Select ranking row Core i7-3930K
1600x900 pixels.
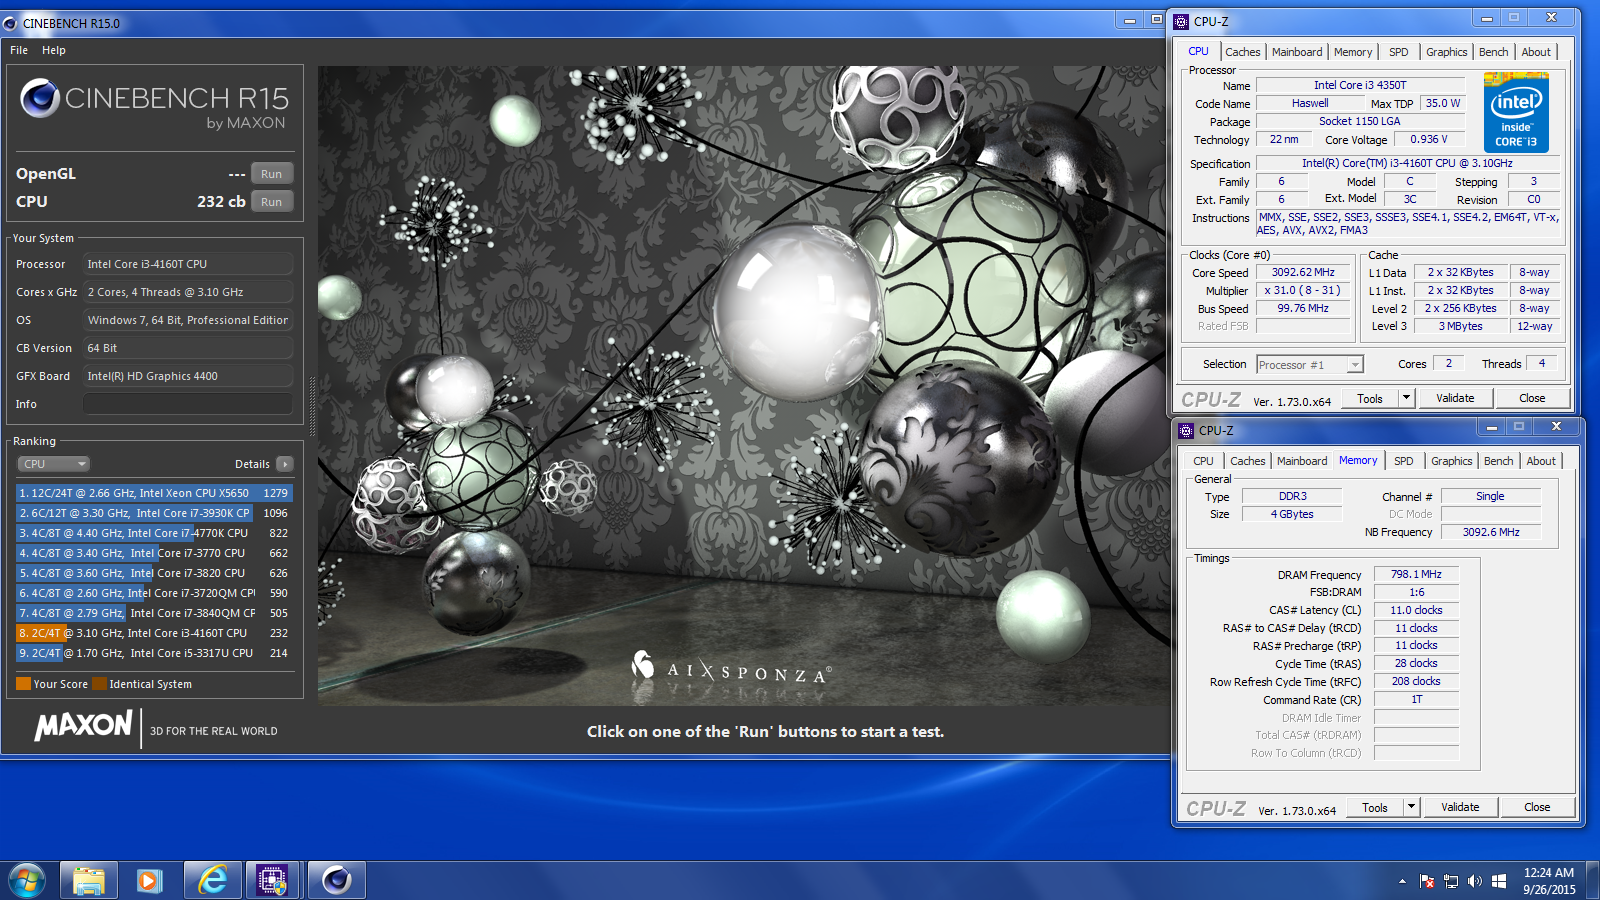tap(154, 513)
